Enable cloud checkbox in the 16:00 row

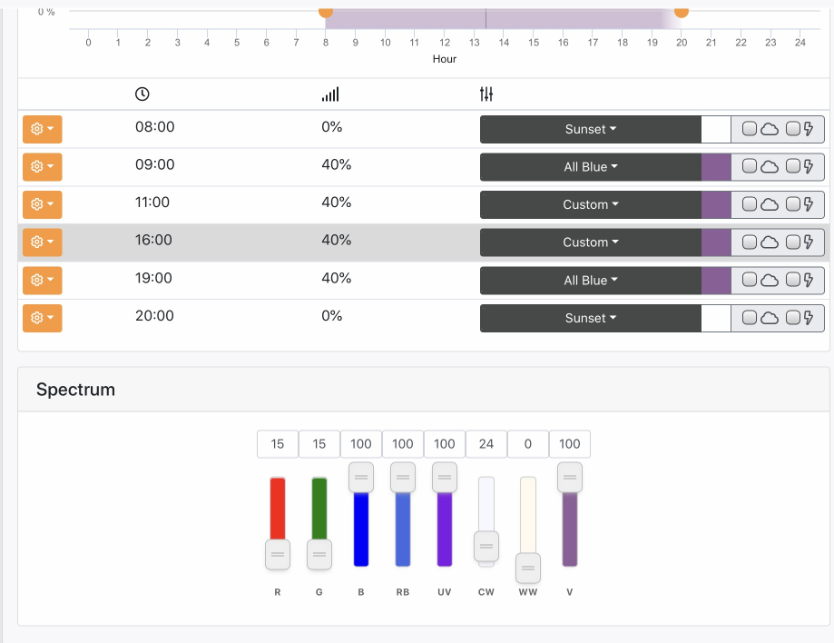click(749, 243)
